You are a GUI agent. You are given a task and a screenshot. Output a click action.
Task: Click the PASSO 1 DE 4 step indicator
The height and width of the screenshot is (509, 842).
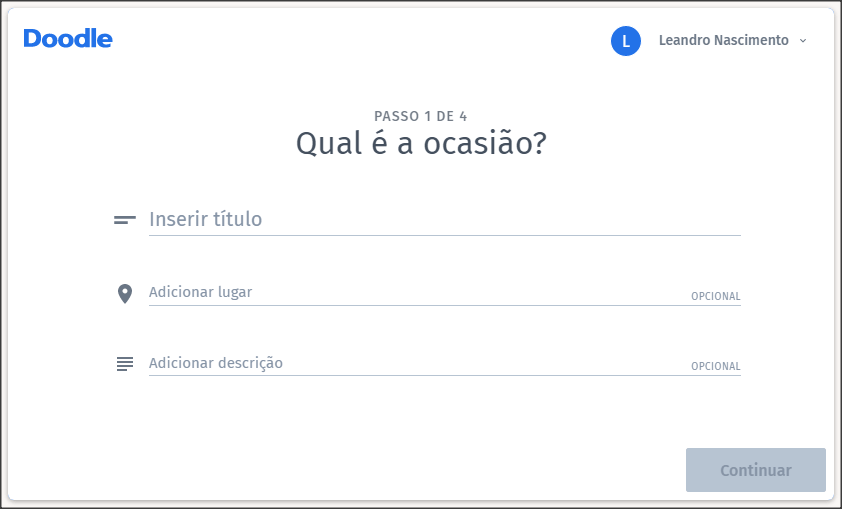420,116
